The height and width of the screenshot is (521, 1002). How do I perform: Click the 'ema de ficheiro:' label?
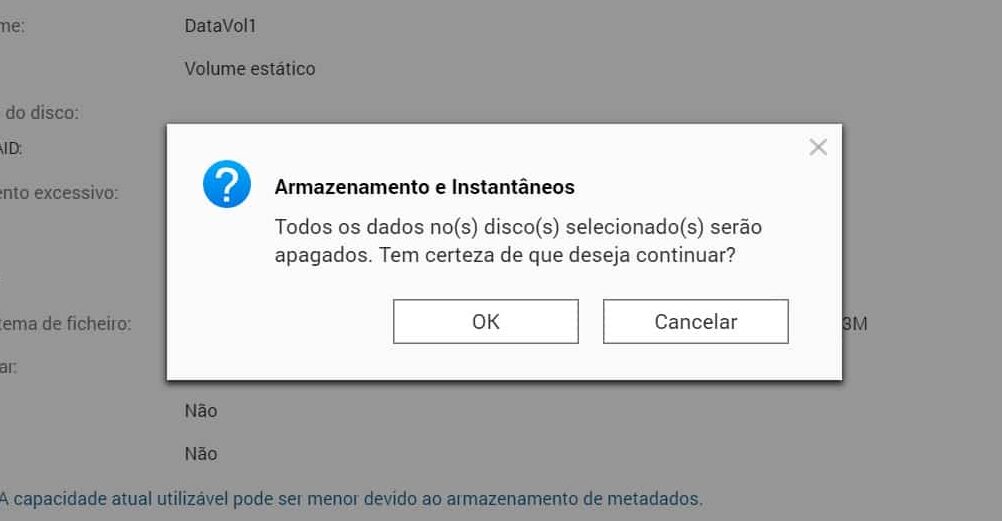click(65, 324)
